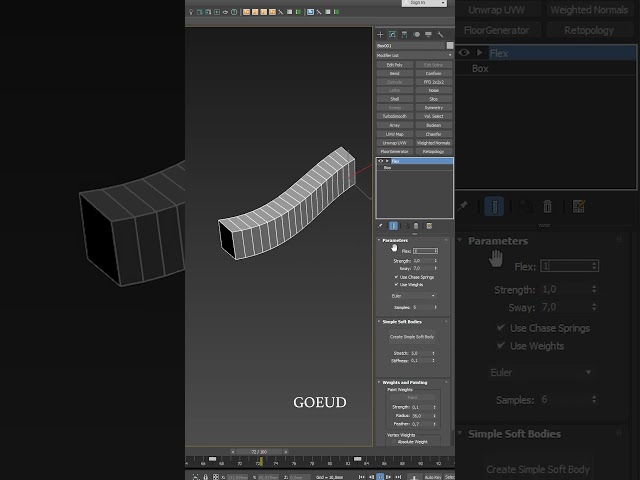Image resolution: width=640 pixels, height=480 pixels.
Task: Click the time slider left arrow
Action: pyautogui.click(x=233, y=452)
